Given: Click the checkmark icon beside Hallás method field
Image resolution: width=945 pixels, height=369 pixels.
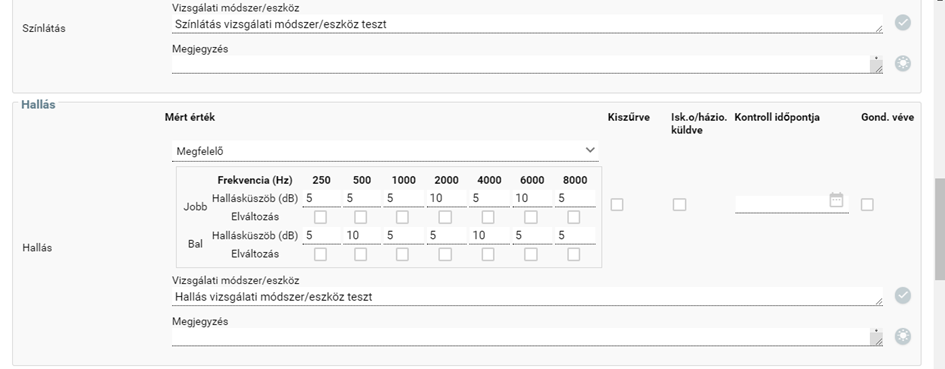Looking at the screenshot, I should tap(902, 295).
